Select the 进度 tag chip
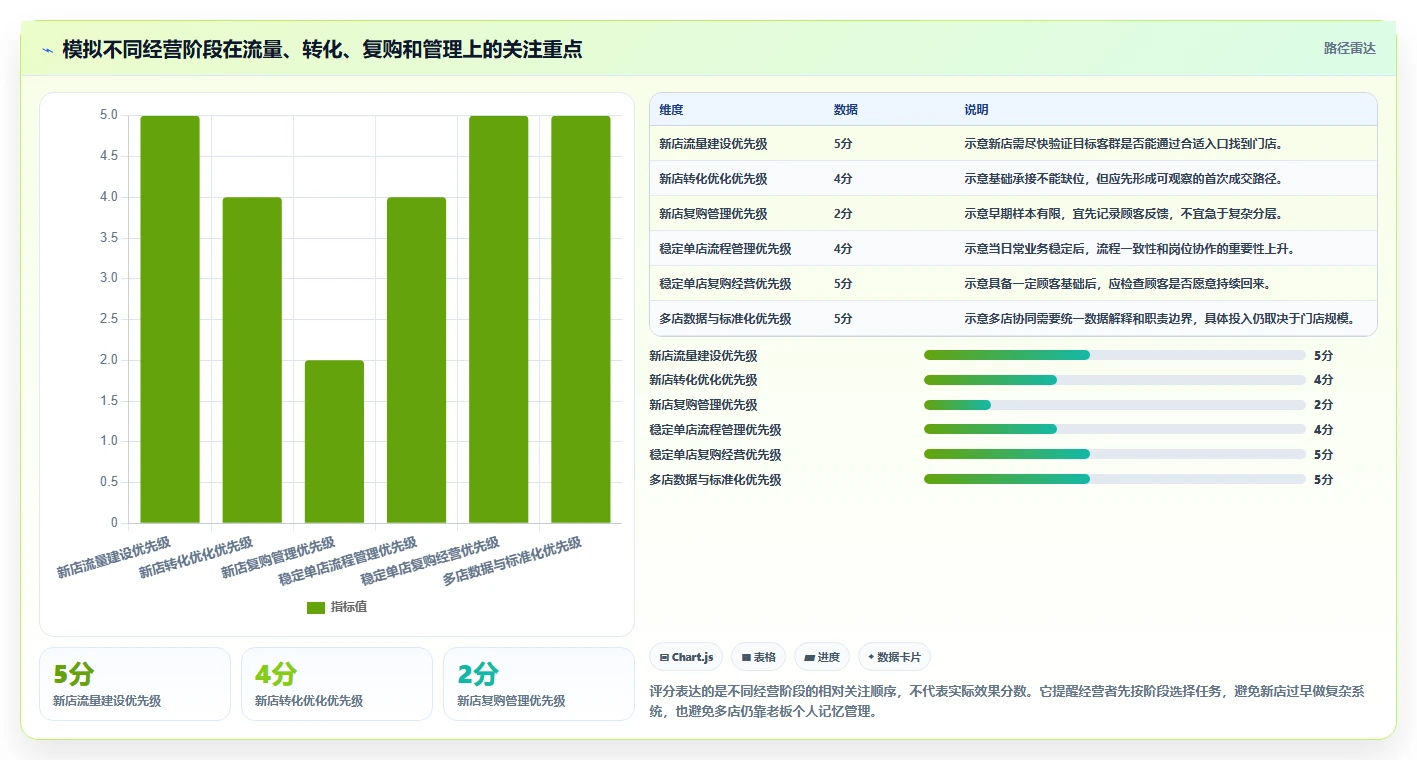 coord(822,657)
